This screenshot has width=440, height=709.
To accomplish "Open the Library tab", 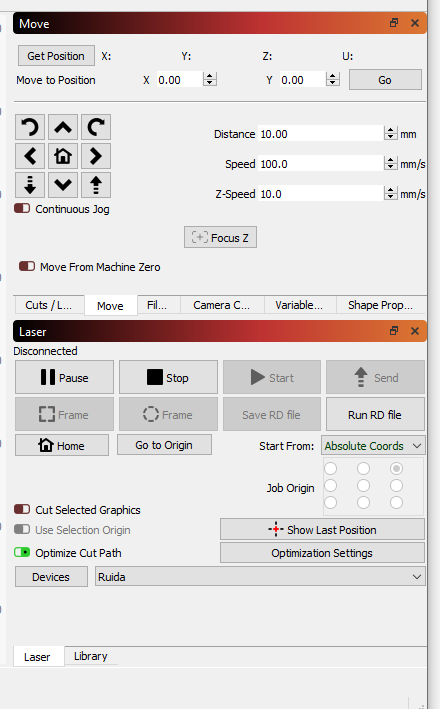I will [90, 656].
